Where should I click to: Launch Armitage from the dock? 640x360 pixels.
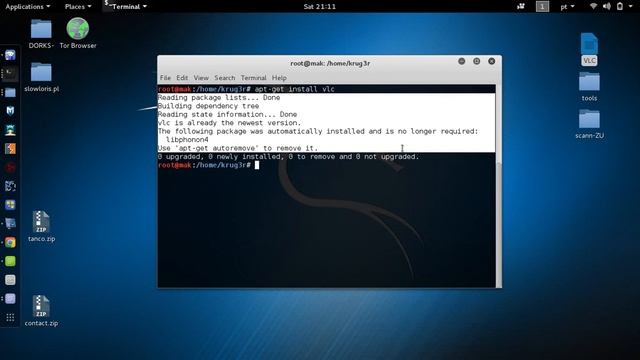click(10, 130)
